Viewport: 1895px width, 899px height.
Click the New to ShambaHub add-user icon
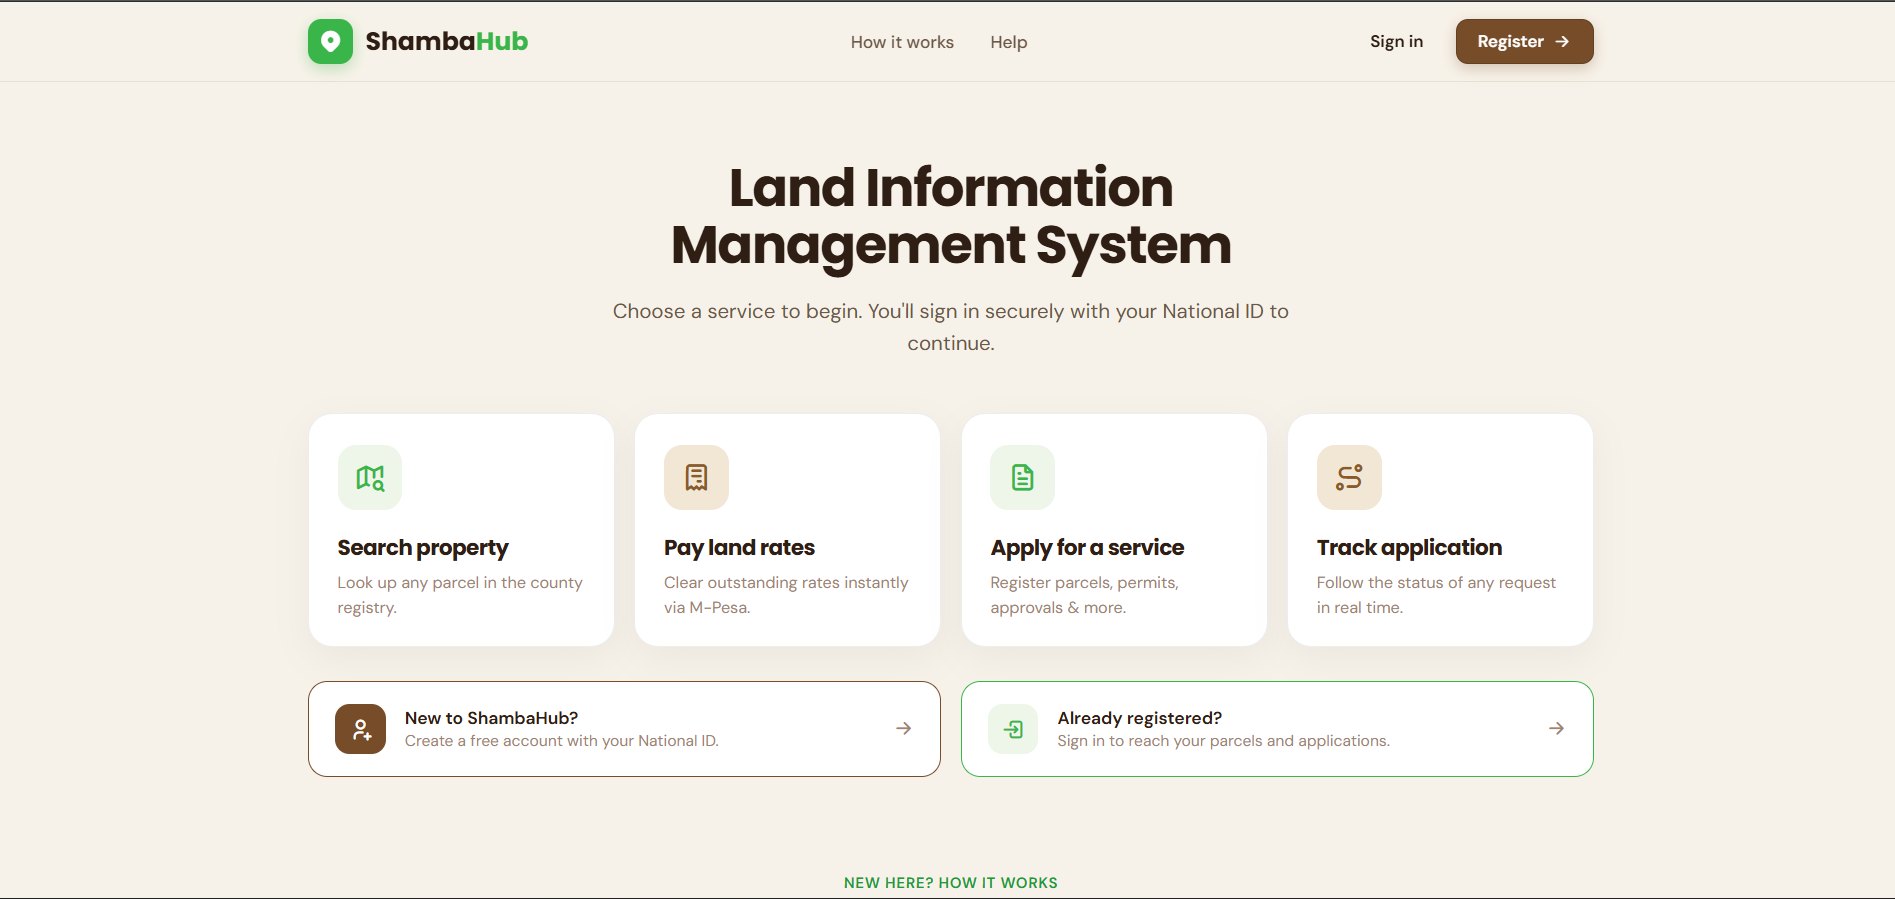pyautogui.click(x=360, y=729)
